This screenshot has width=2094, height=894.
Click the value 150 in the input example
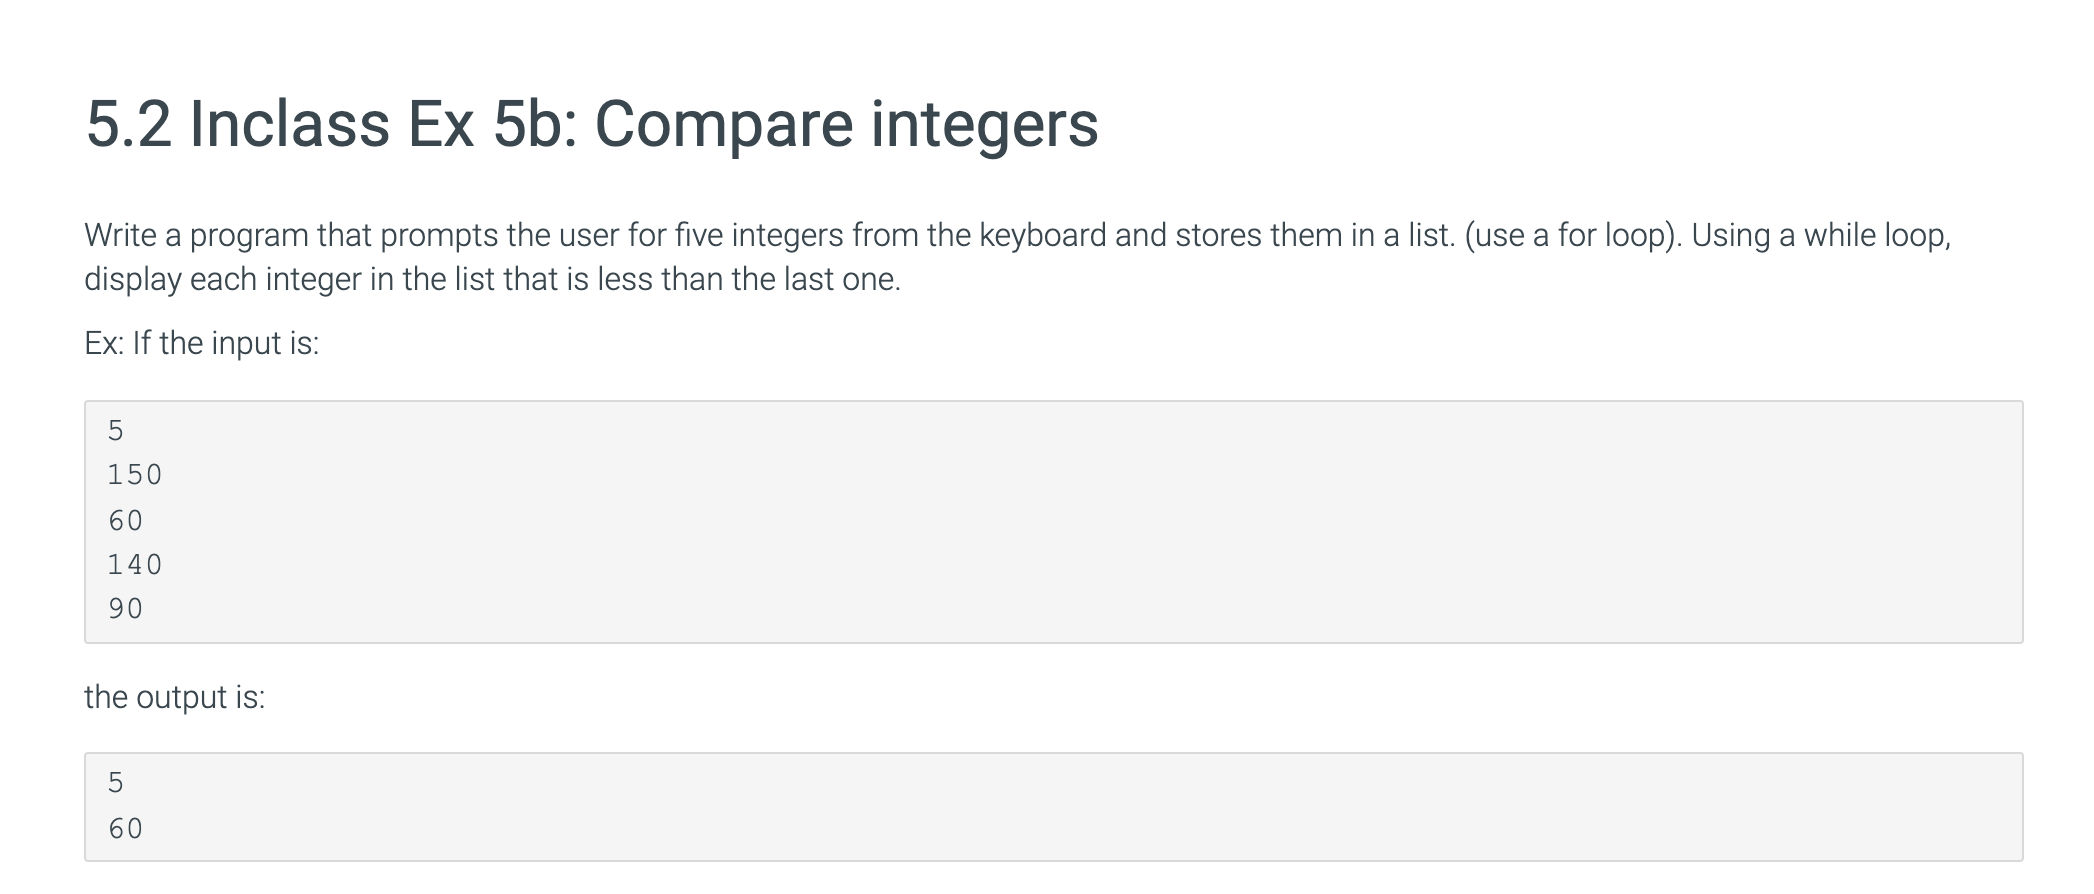[135, 475]
